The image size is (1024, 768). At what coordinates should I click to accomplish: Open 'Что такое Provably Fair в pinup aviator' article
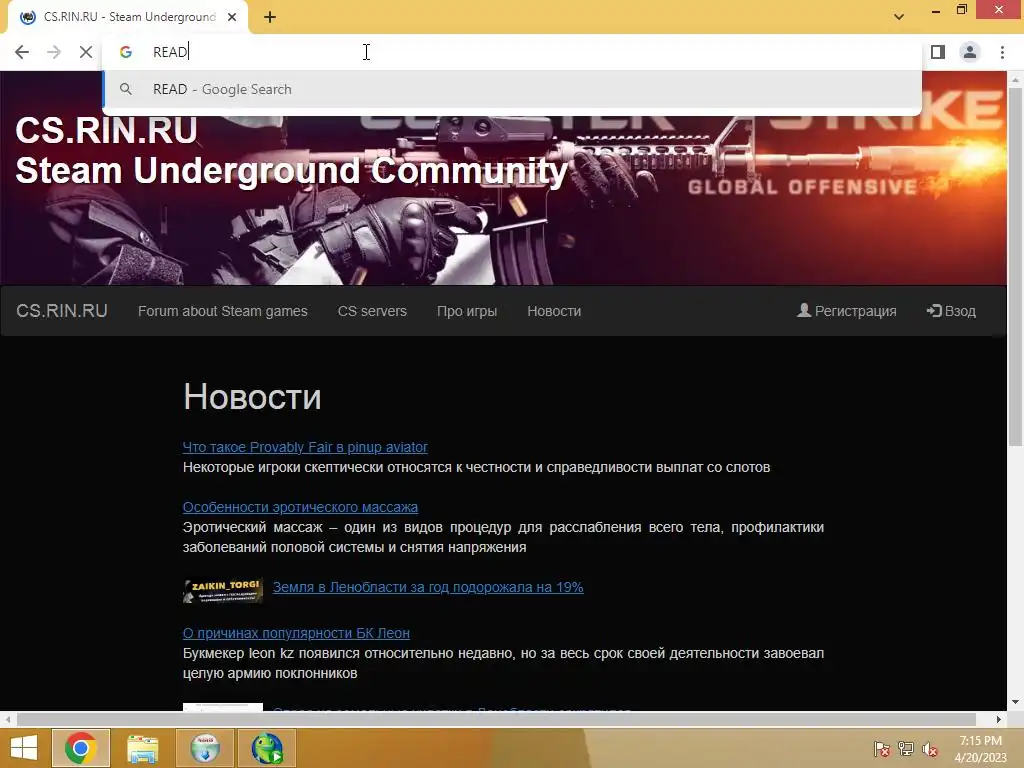pyautogui.click(x=305, y=447)
